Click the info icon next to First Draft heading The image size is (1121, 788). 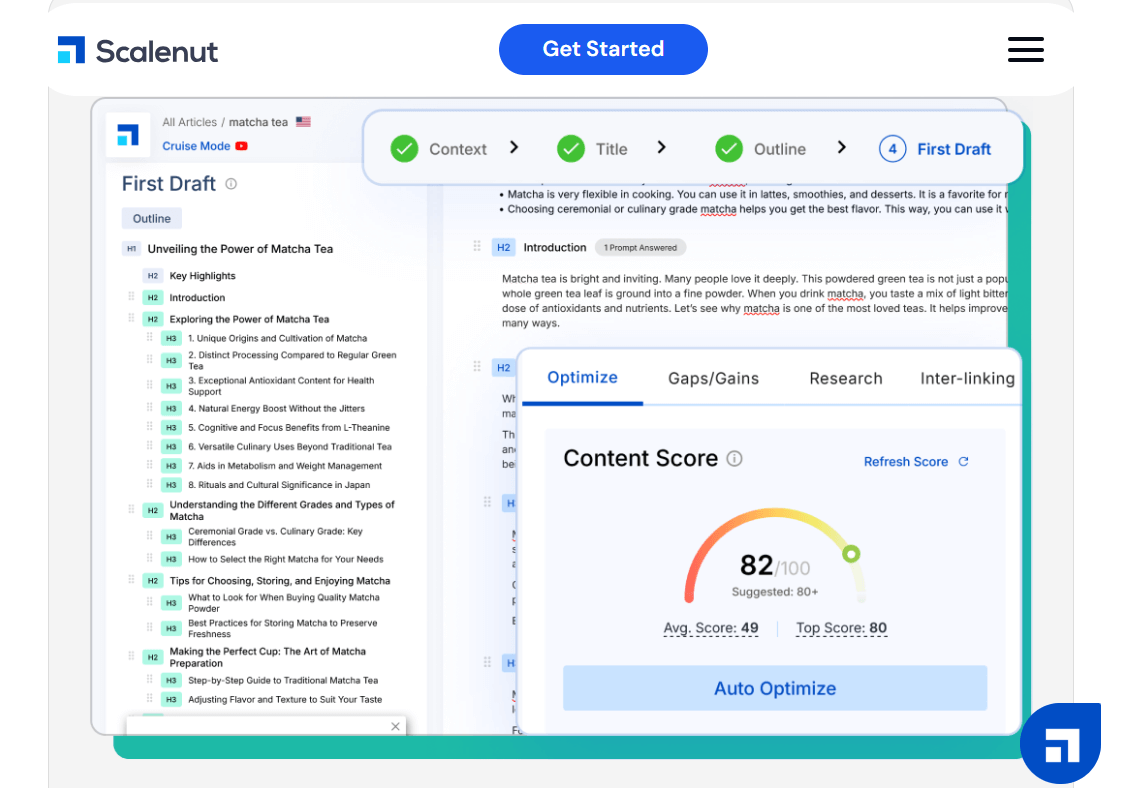(x=231, y=184)
